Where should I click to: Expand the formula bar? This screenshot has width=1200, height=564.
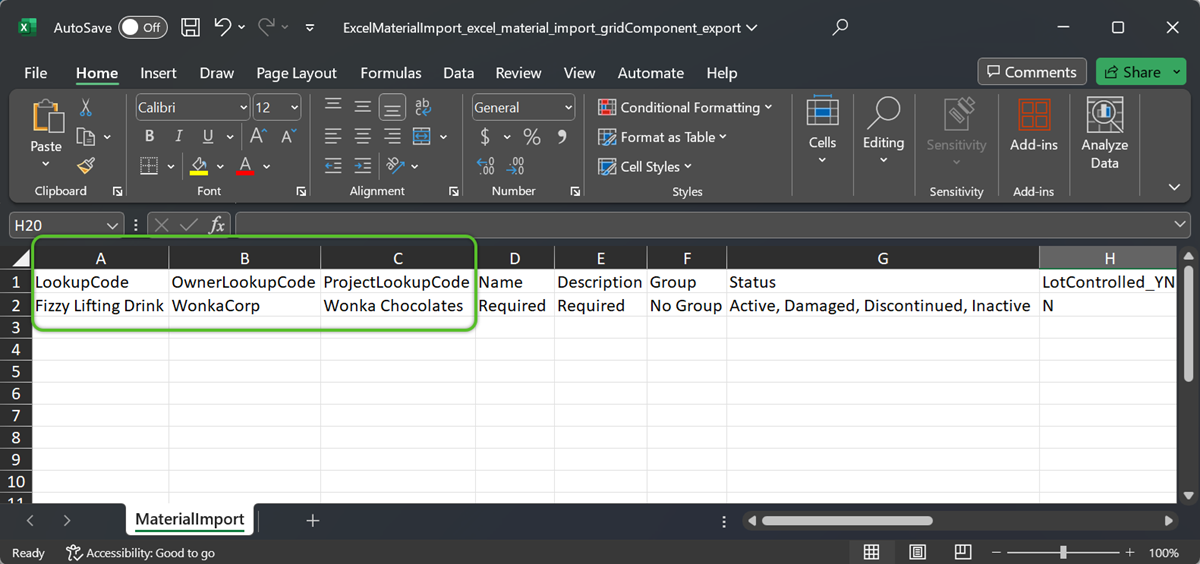coord(1182,226)
